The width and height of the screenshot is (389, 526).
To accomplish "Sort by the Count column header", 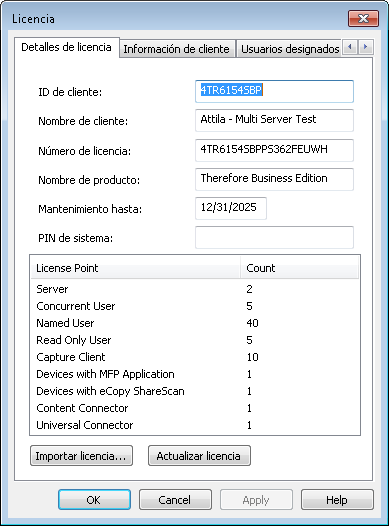I will [x=299, y=268].
